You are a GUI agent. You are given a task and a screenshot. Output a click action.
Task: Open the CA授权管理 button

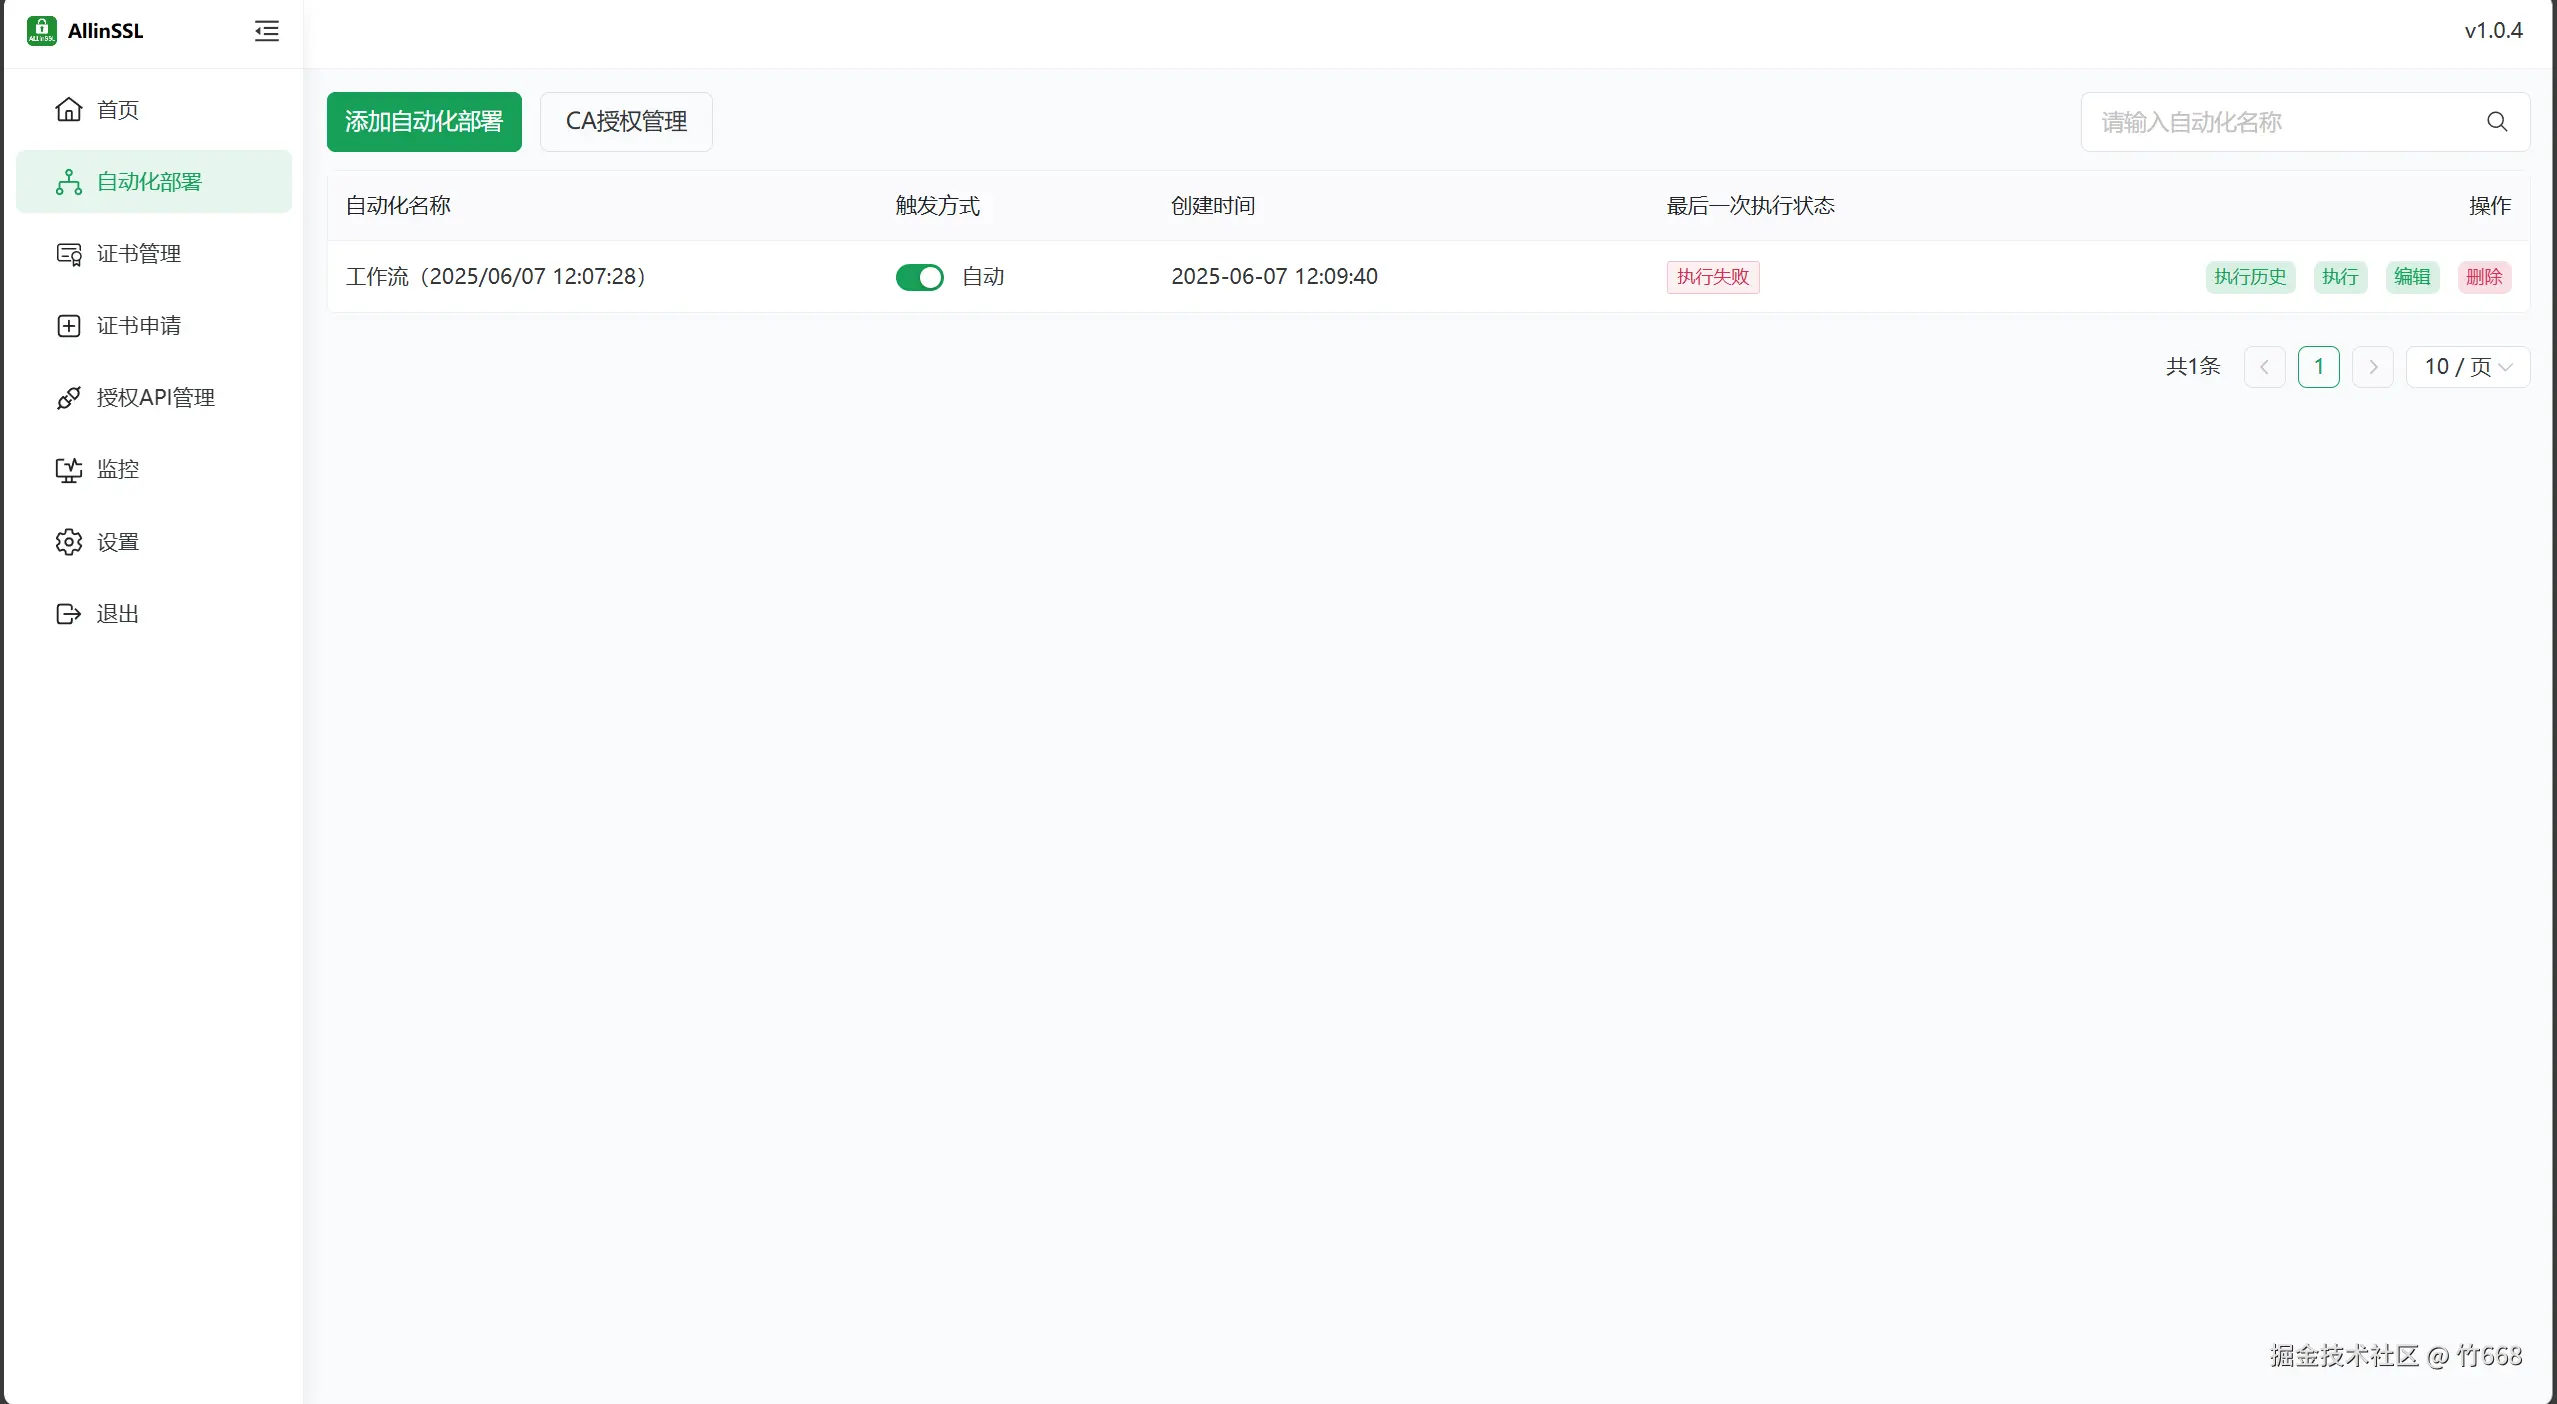pos(626,122)
